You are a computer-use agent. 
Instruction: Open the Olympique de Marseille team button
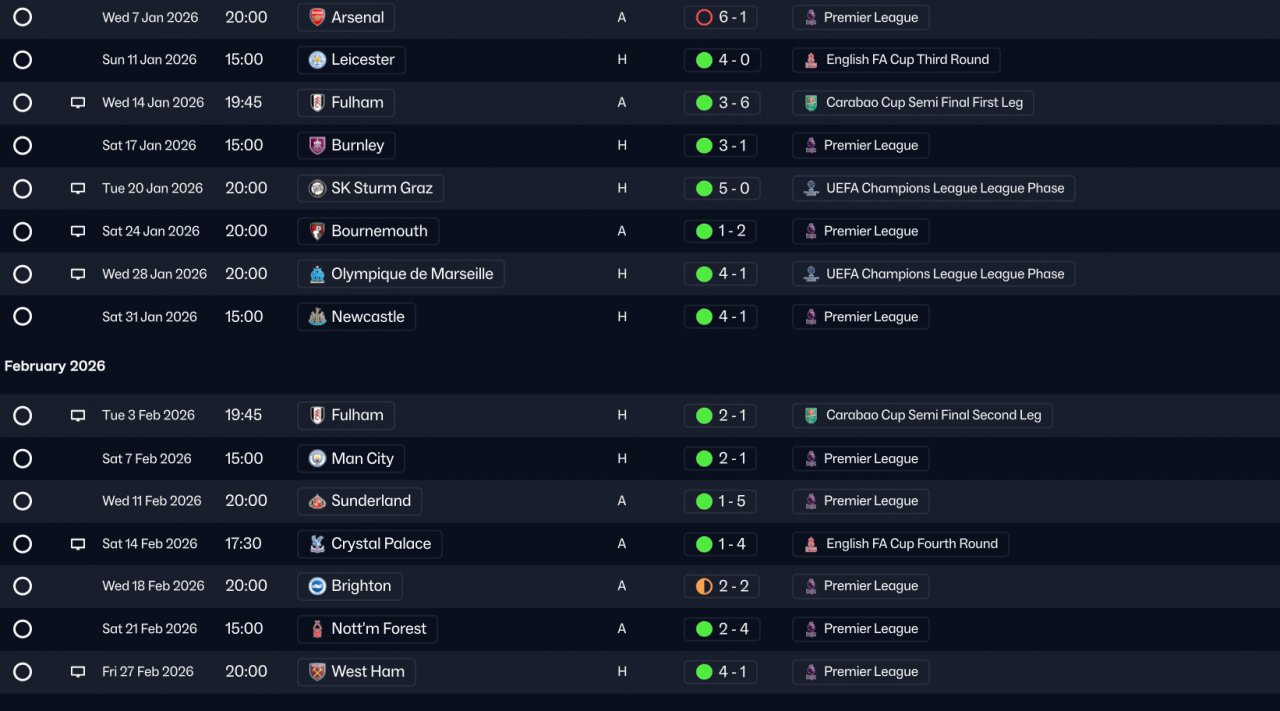pos(401,274)
